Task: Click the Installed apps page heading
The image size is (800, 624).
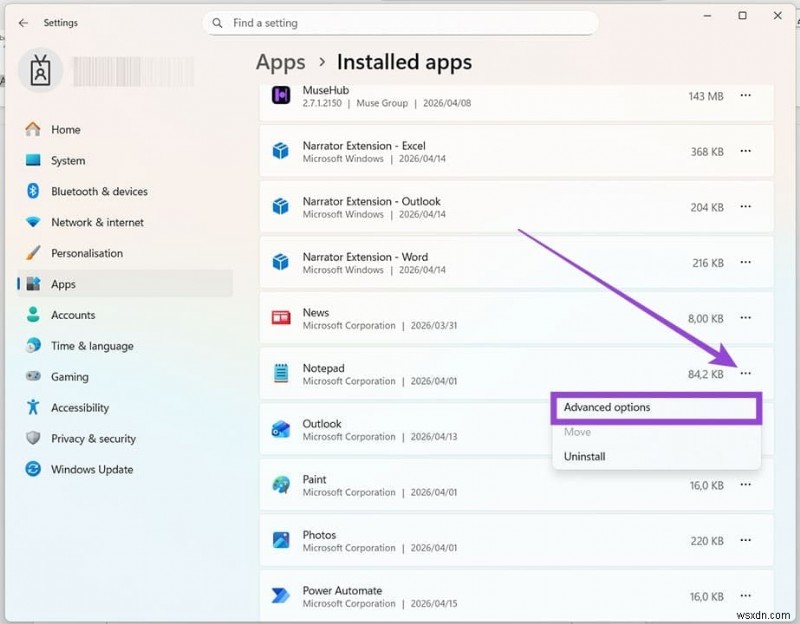Action: (404, 62)
